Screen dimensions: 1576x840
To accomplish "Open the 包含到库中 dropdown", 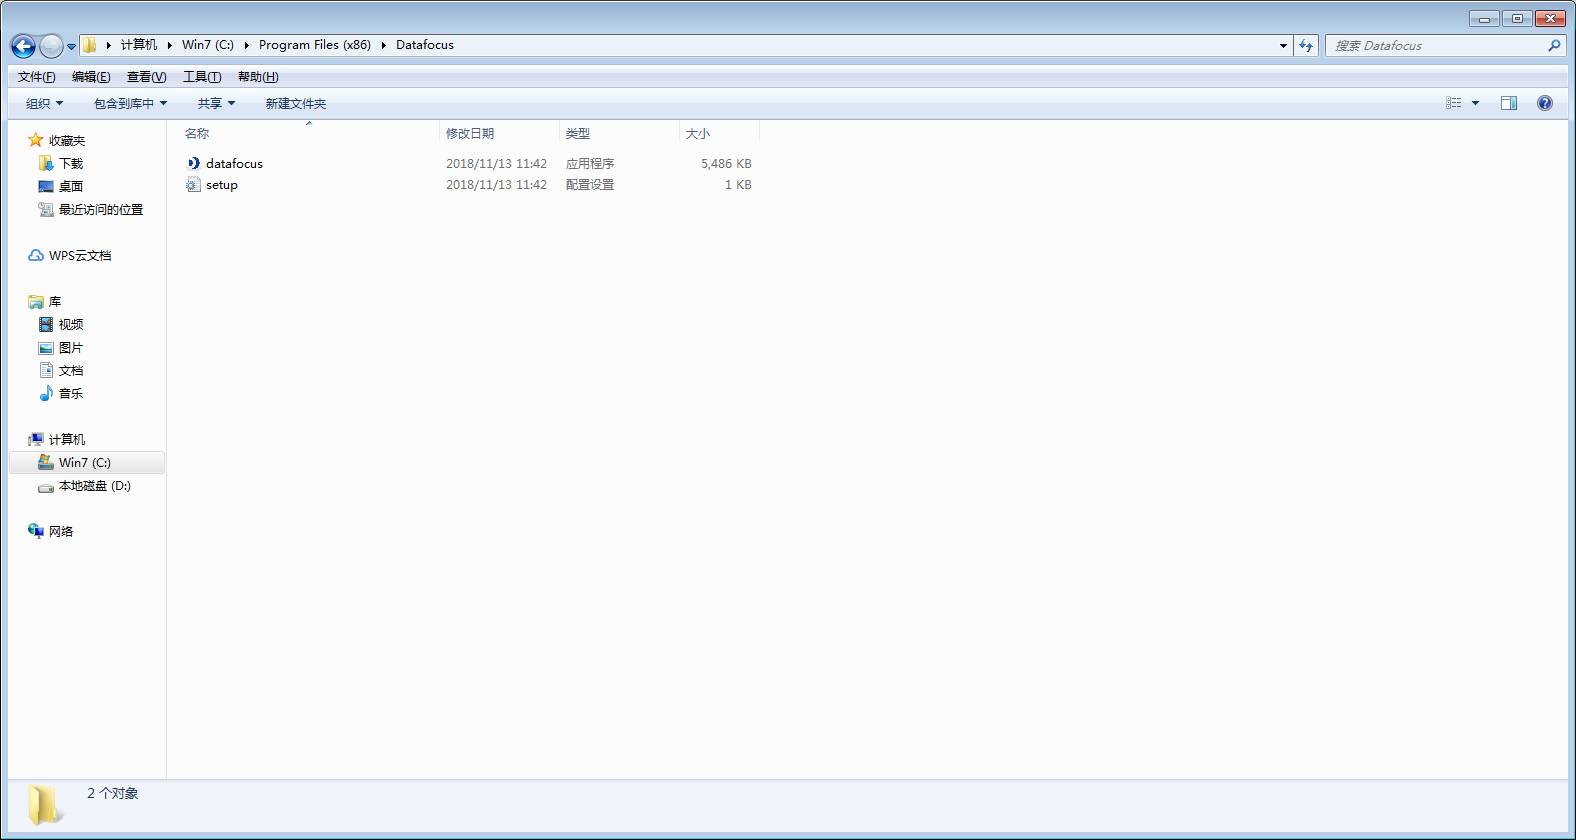I will coord(131,103).
